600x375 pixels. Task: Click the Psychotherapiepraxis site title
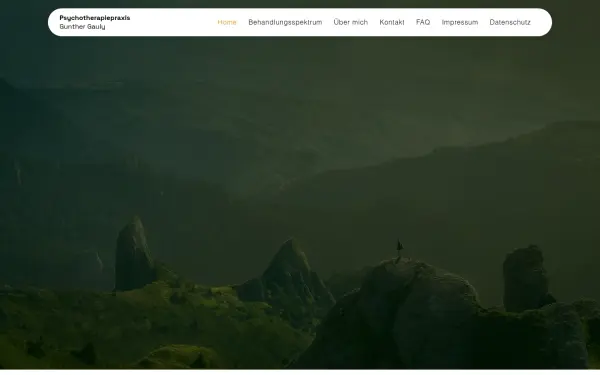coord(95,18)
